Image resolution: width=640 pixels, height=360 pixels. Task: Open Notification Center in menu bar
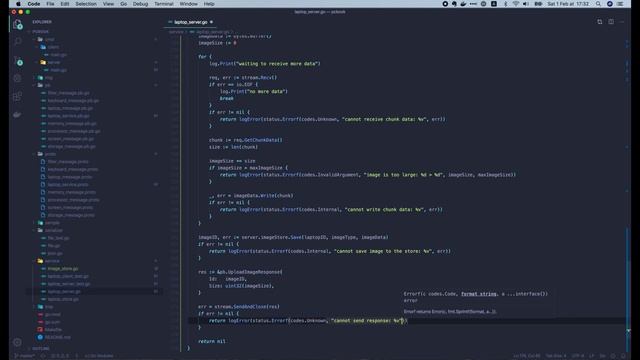tap(620, 4)
